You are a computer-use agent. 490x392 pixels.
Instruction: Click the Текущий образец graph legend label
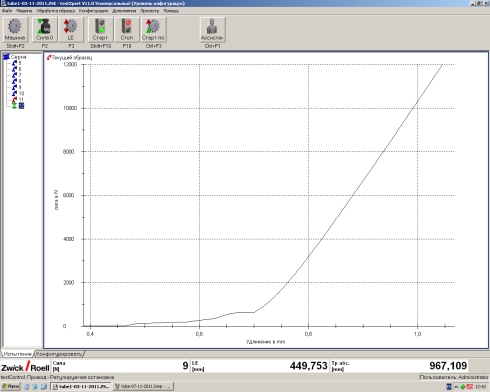click(x=70, y=58)
